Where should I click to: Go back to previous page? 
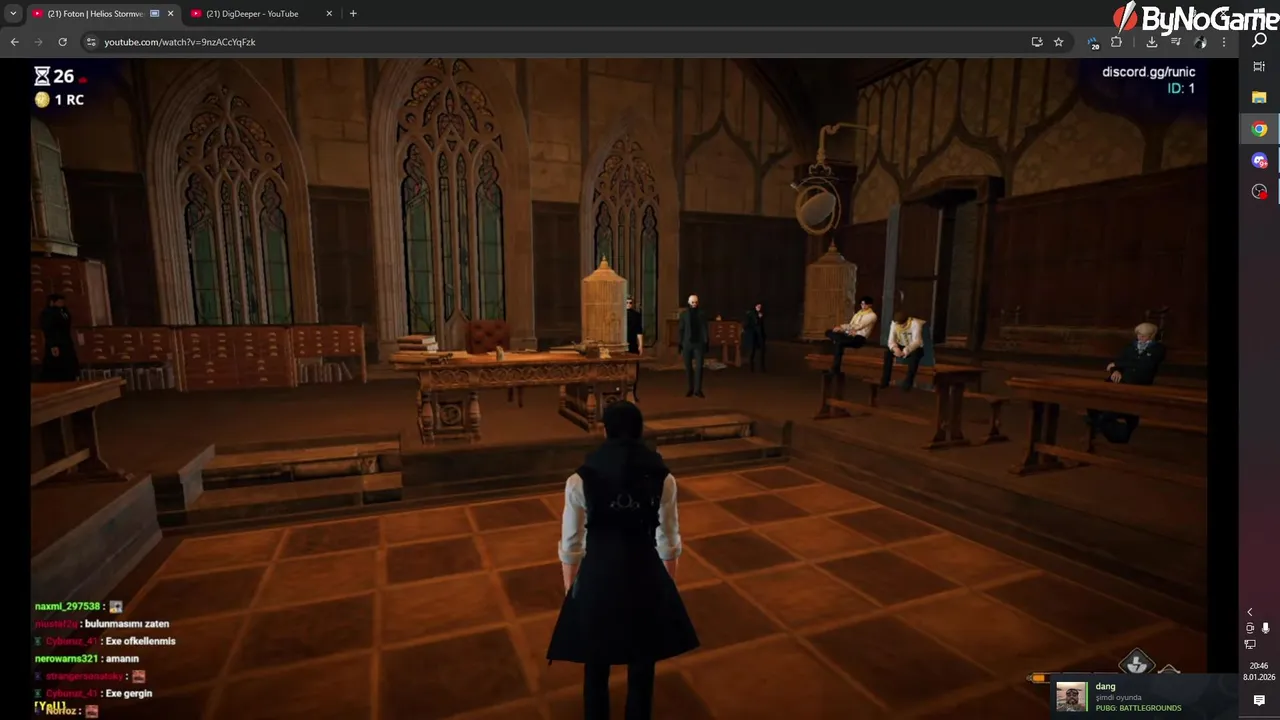pos(14,42)
